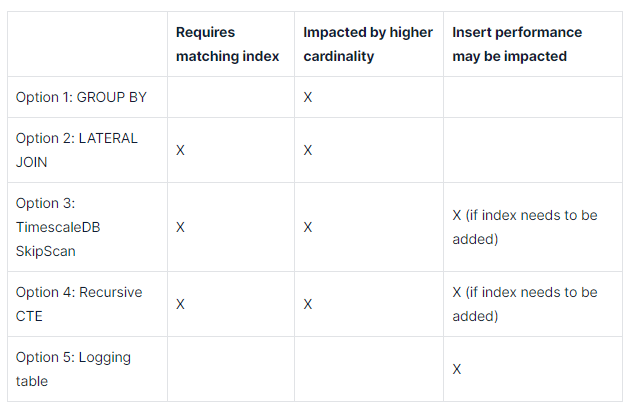The width and height of the screenshot is (638, 413).
Task: Click the X under cardinality for GROUP BY
Action: tap(308, 97)
